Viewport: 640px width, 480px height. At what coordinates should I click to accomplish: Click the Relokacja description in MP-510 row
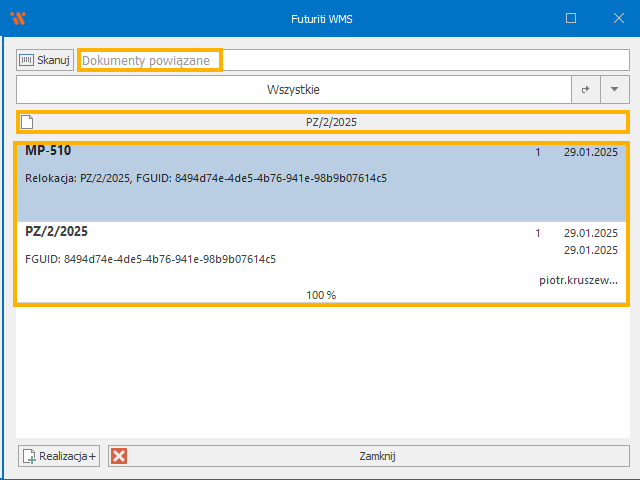point(205,178)
